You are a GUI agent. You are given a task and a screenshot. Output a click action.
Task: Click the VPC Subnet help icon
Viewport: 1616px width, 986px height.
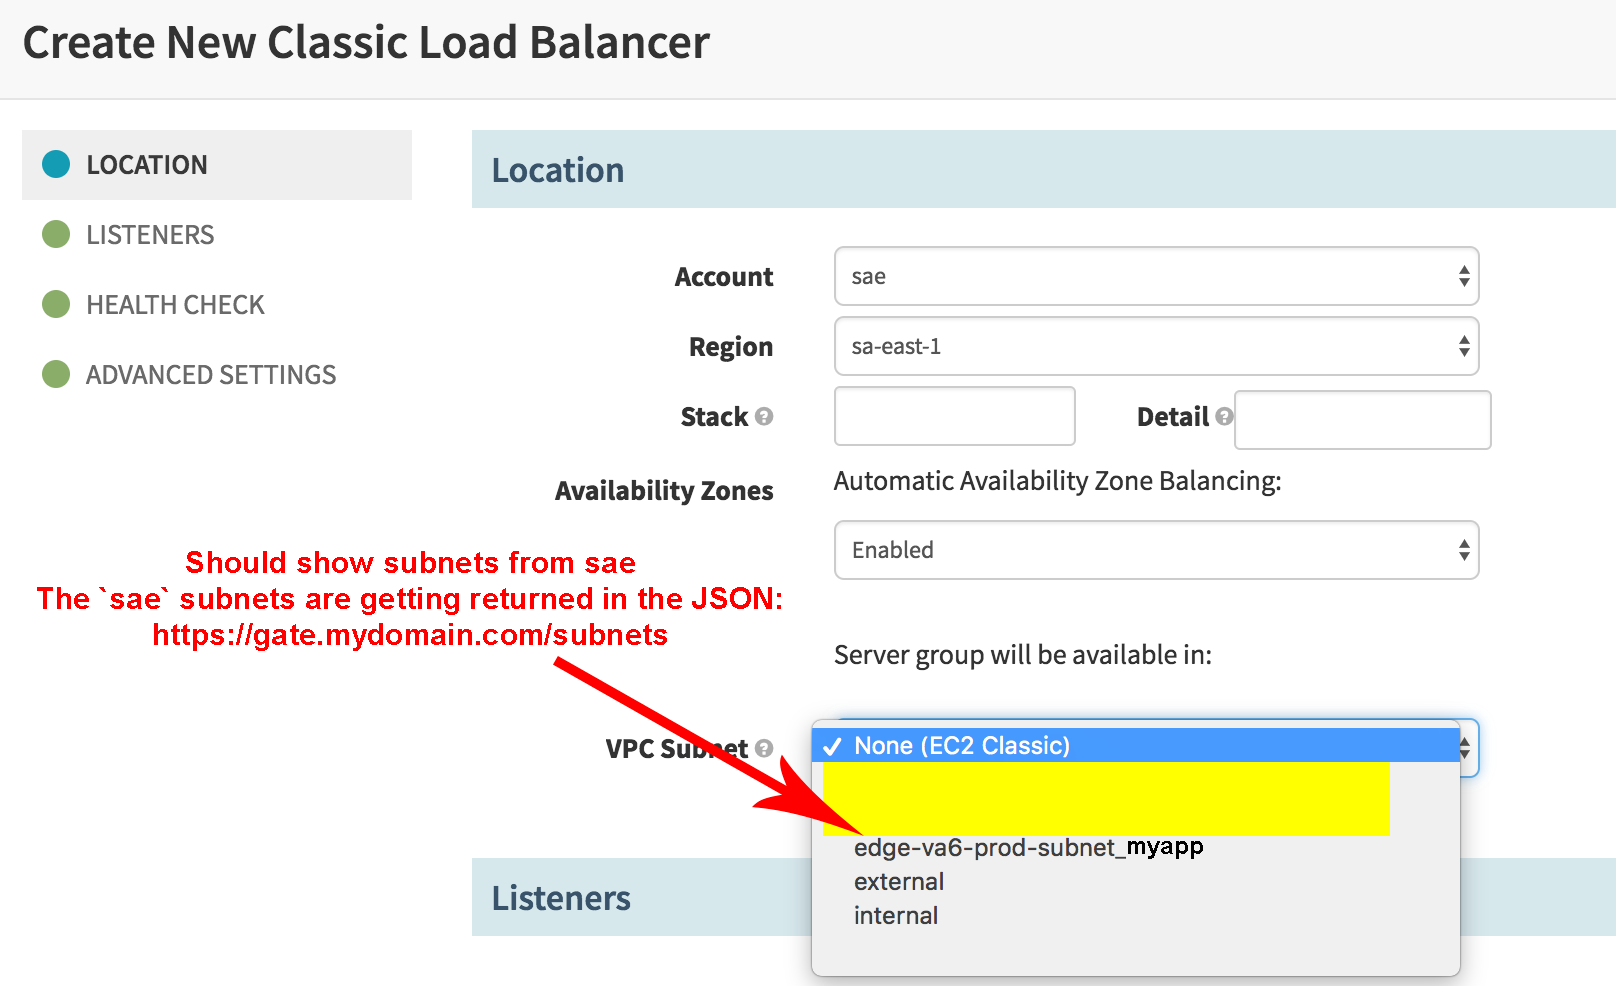pyautogui.click(x=764, y=748)
